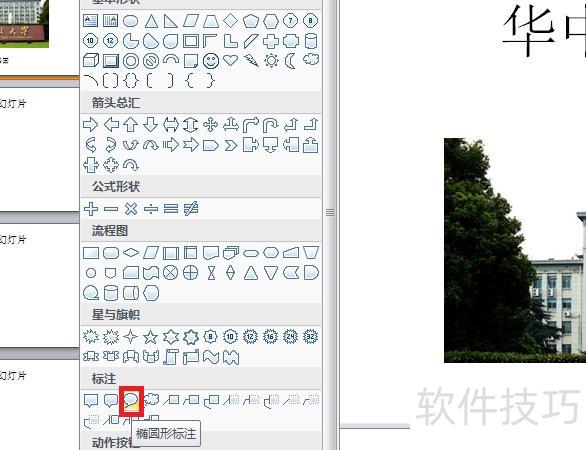Insert the equals equation shape
The width and height of the screenshot is (586, 450).
171,209
